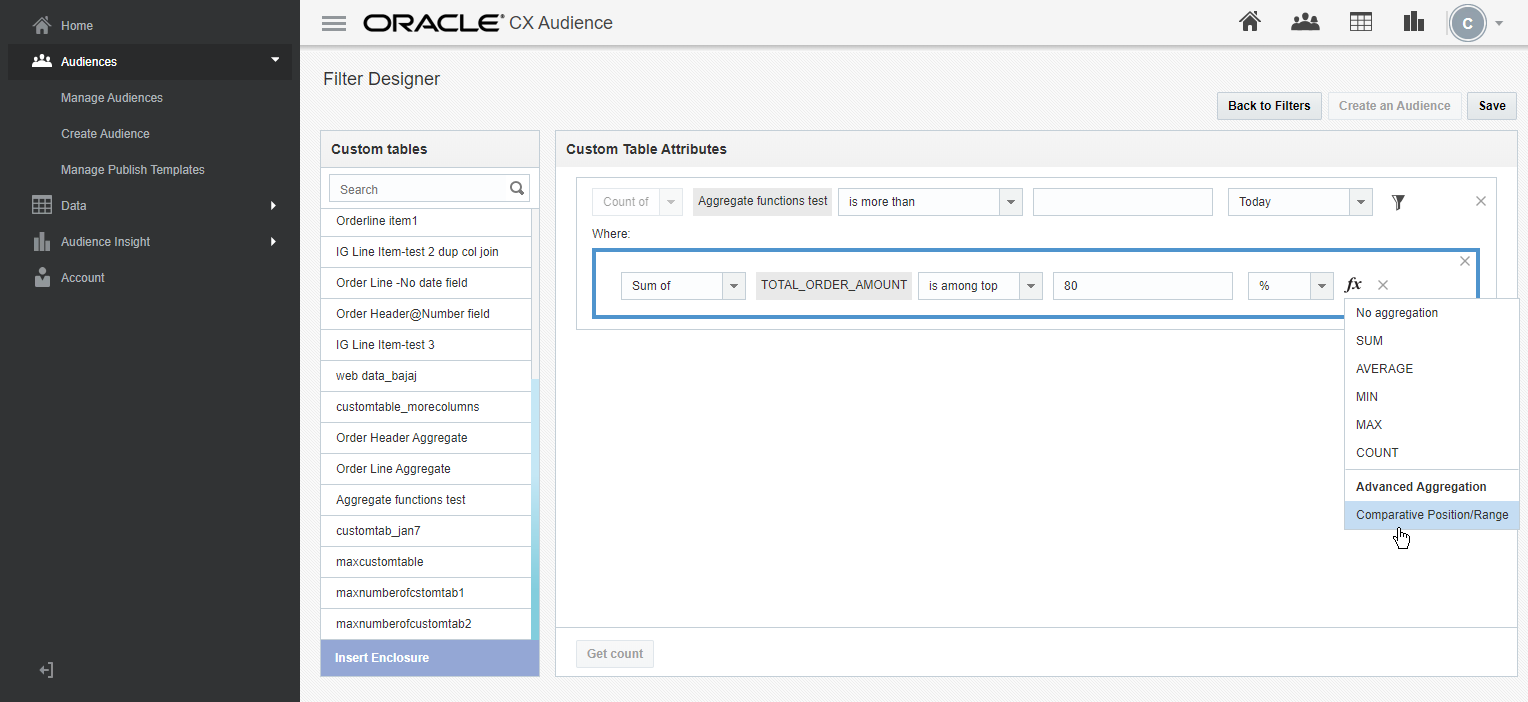Click the filter funnel icon on the condition row

tap(1397, 201)
